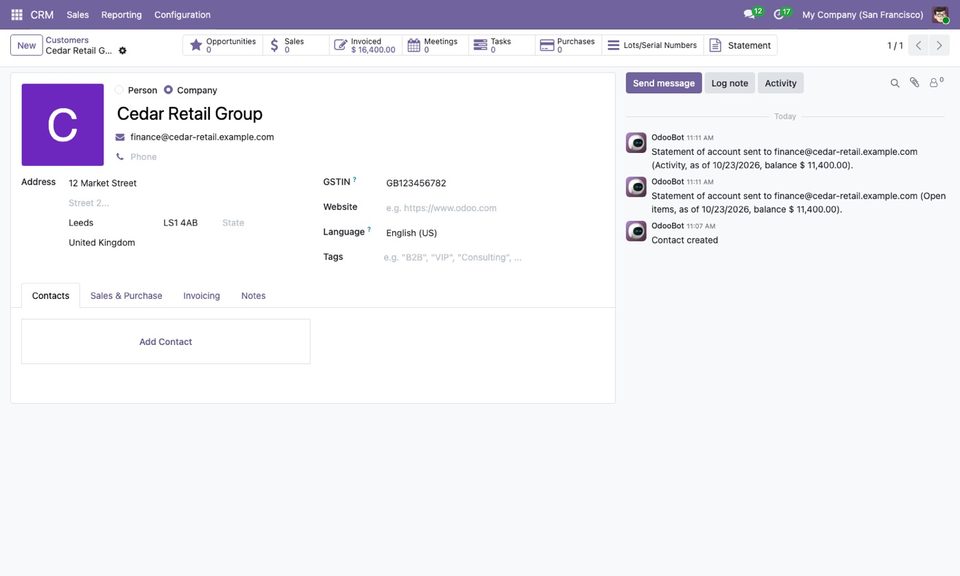This screenshot has width=960, height=576.
Task: Open the Configuration menu
Action: (x=182, y=15)
